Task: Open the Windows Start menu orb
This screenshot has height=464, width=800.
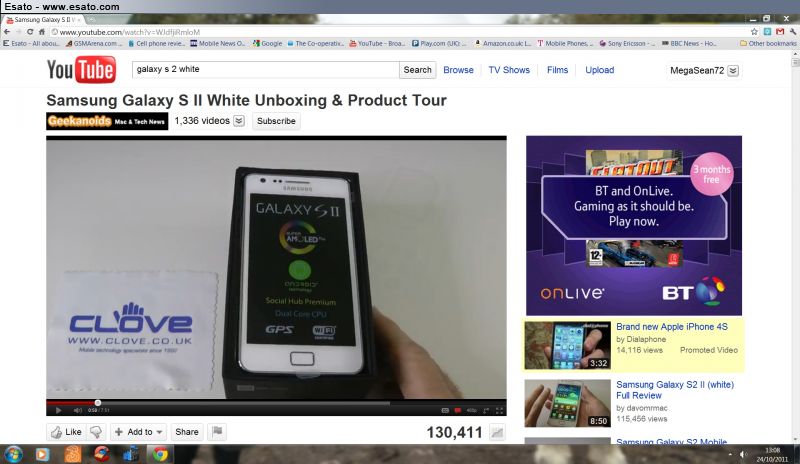Action: tap(13, 454)
